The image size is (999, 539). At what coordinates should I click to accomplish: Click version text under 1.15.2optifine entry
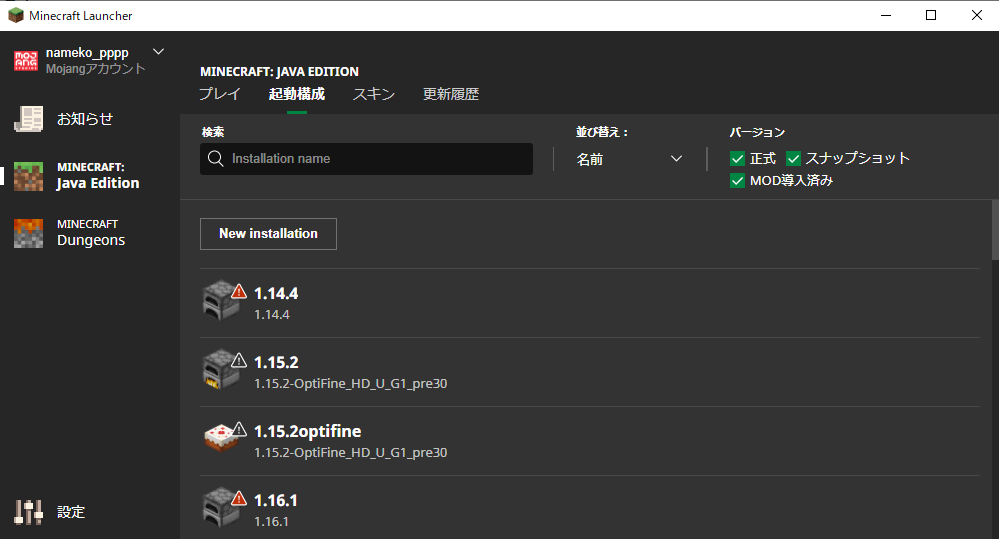pos(350,452)
